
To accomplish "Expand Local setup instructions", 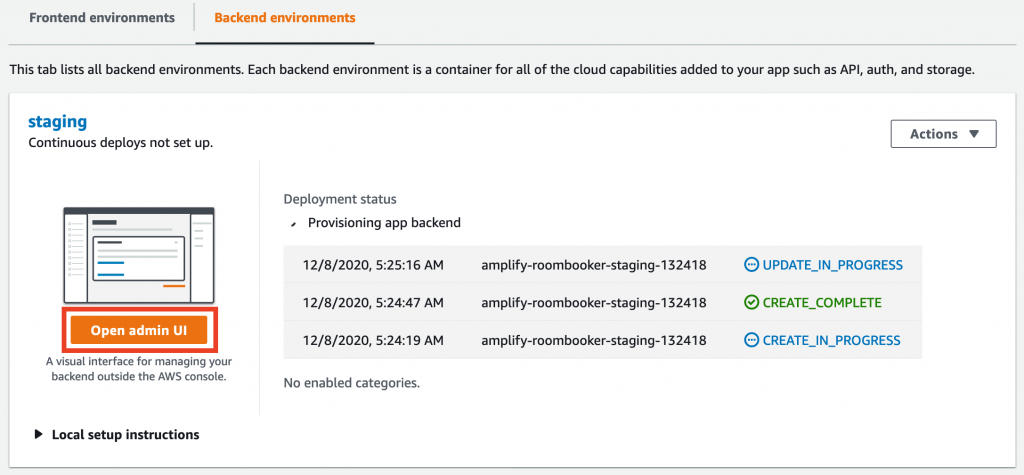I will pyautogui.click(x=118, y=434).
